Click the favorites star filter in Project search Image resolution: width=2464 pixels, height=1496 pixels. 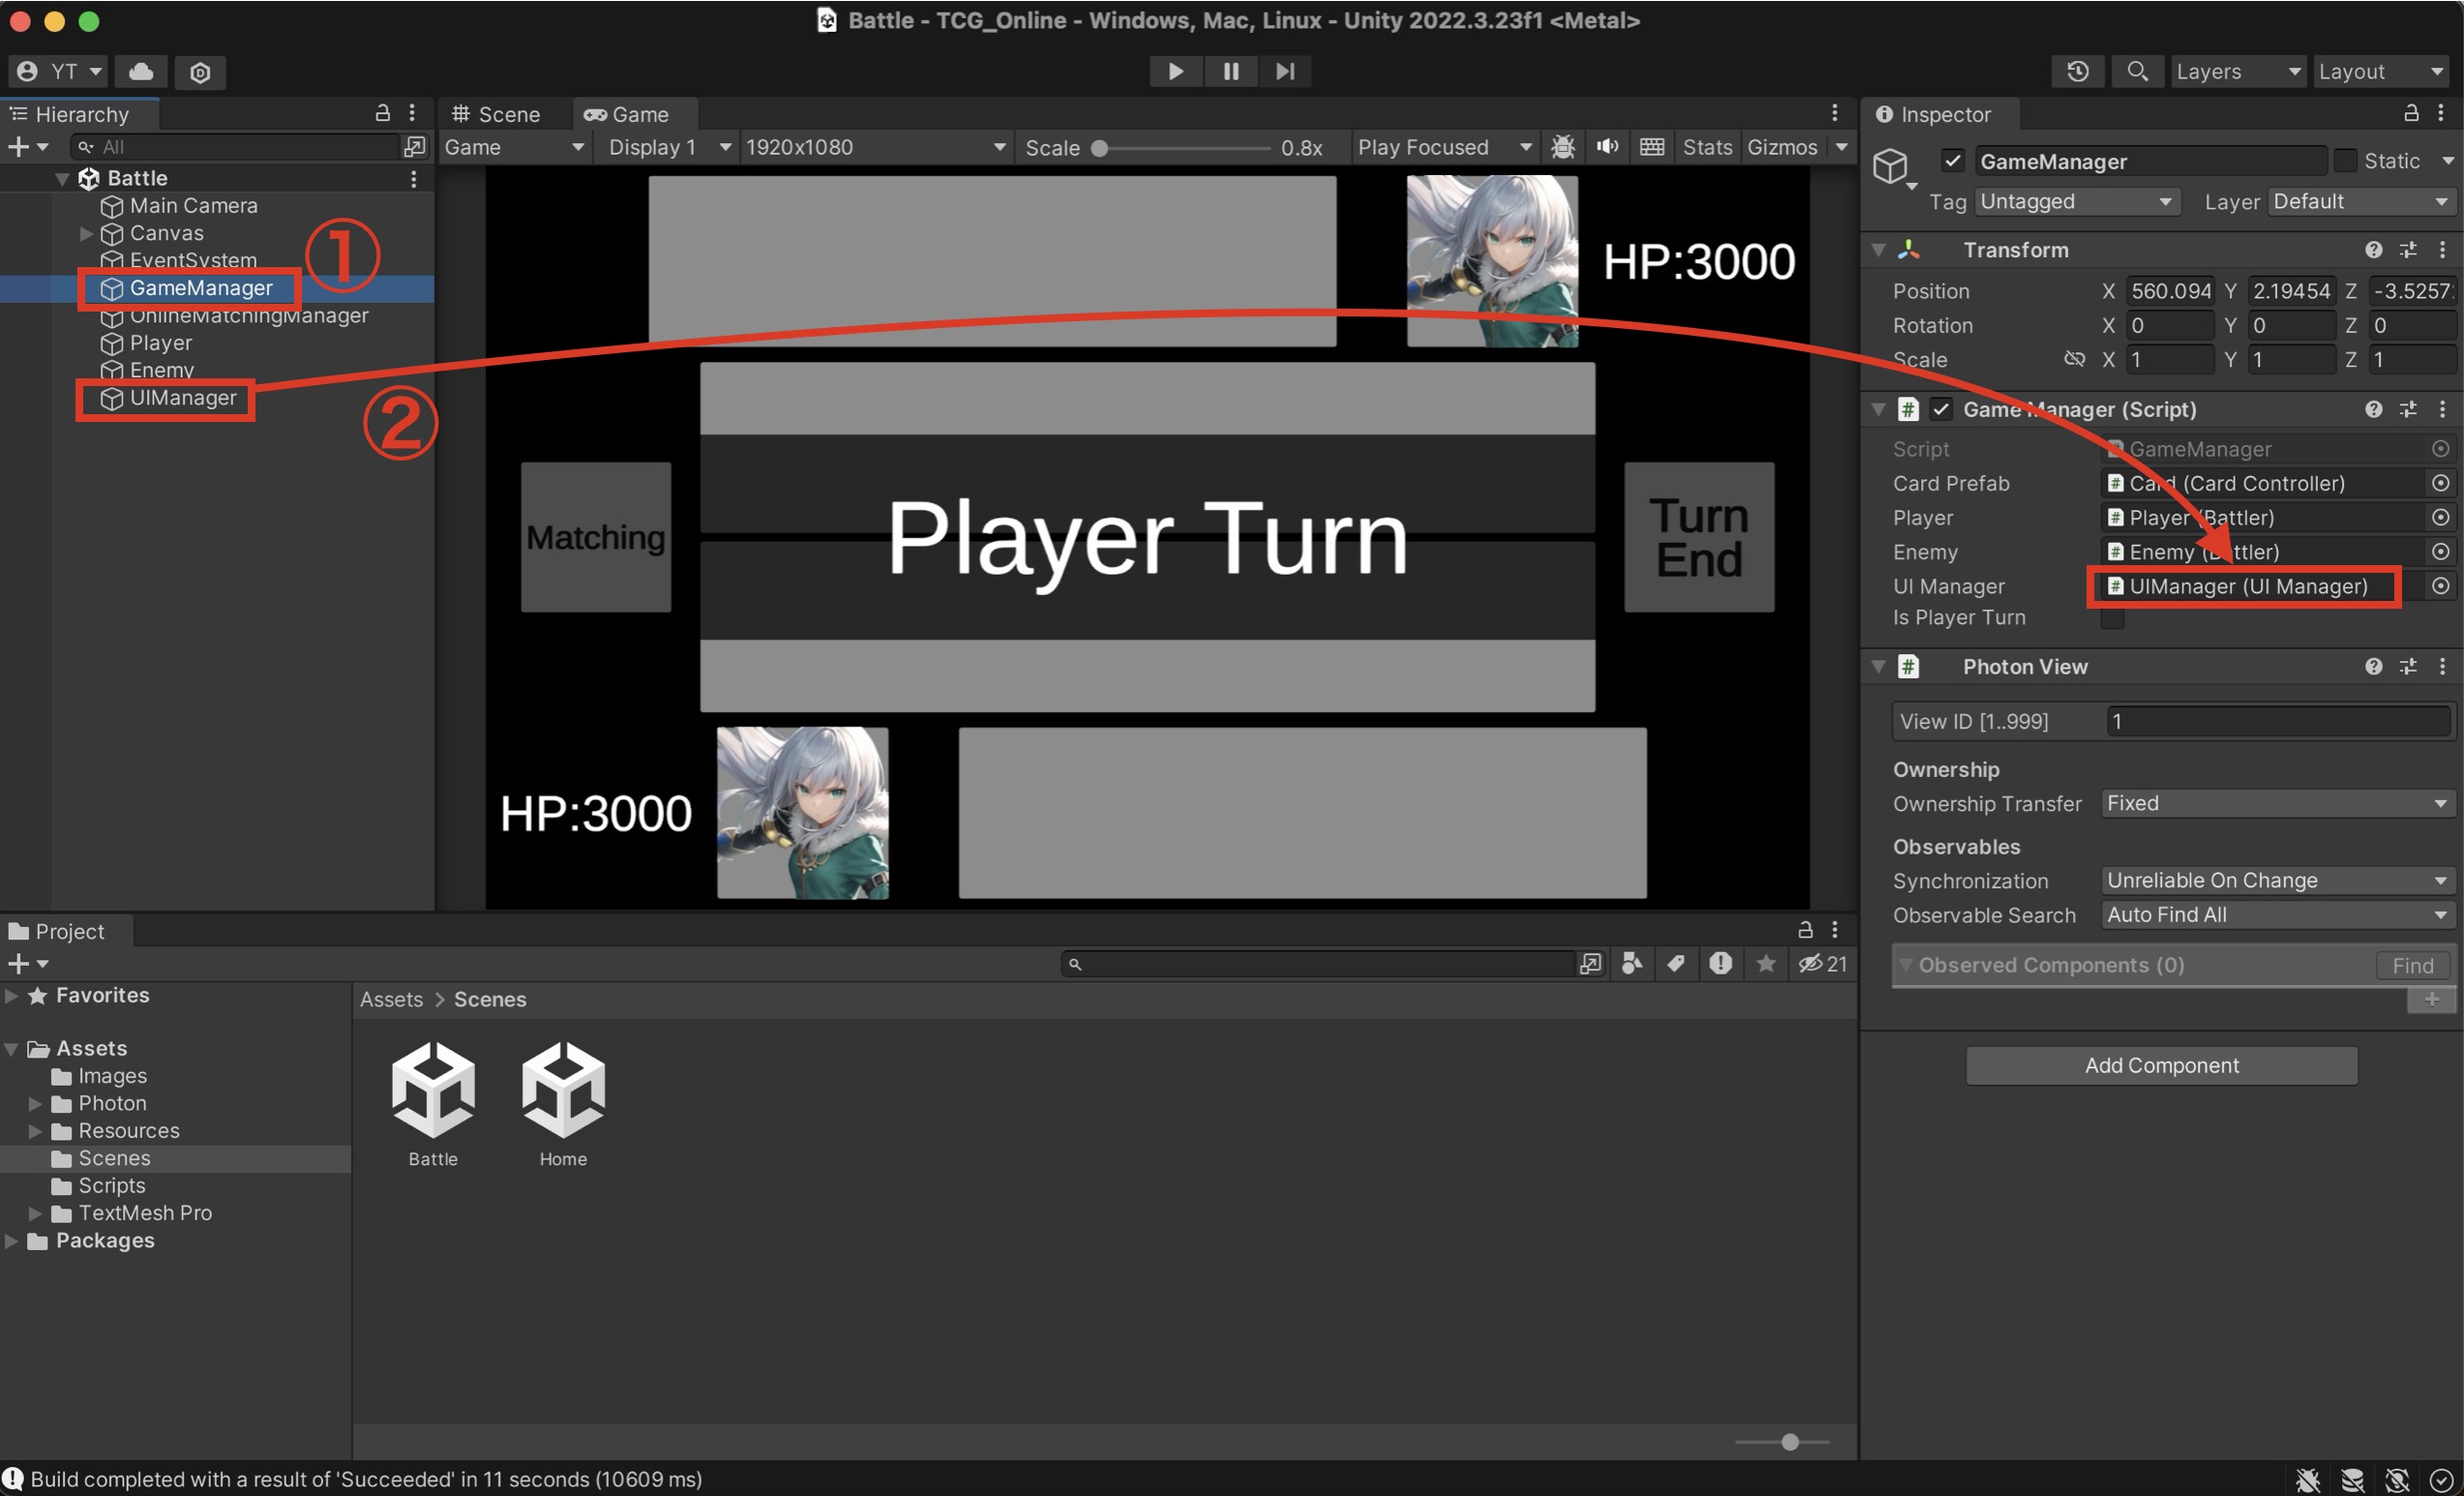click(1766, 963)
